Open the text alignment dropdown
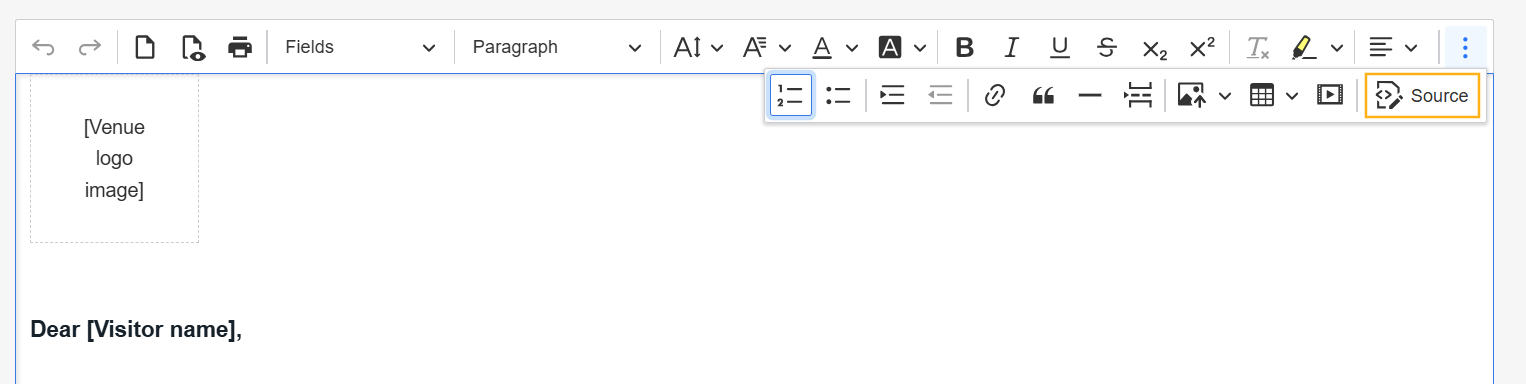The image size is (1526, 384). [x=1393, y=47]
